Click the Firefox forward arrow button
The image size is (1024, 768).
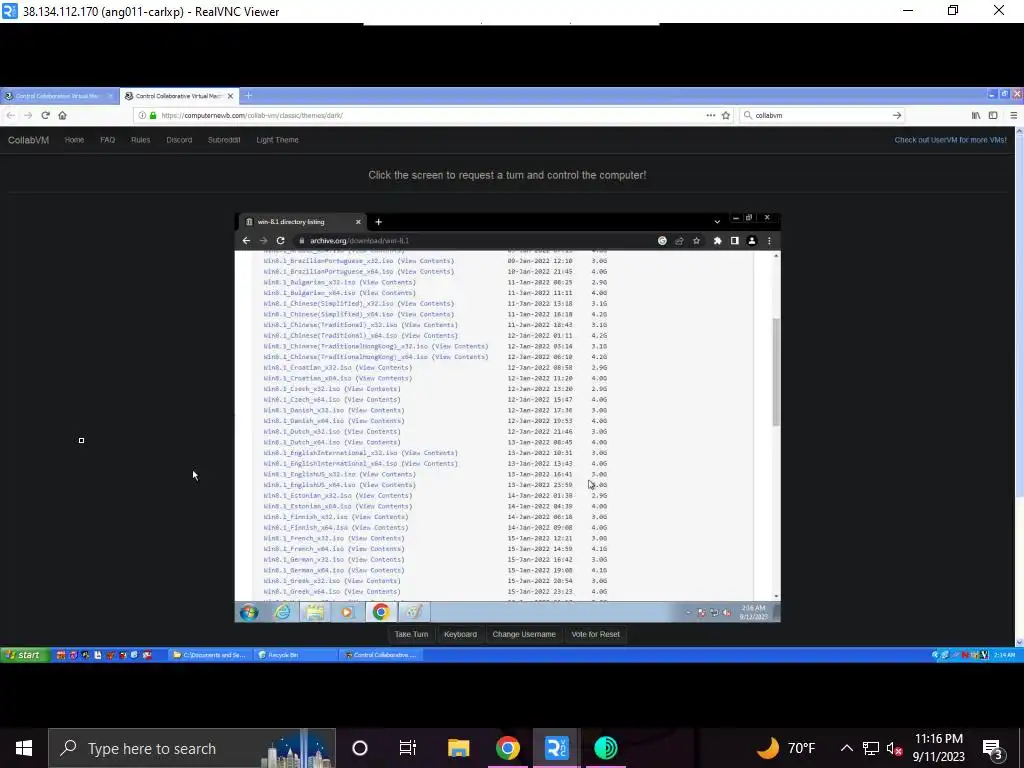(x=27, y=115)
